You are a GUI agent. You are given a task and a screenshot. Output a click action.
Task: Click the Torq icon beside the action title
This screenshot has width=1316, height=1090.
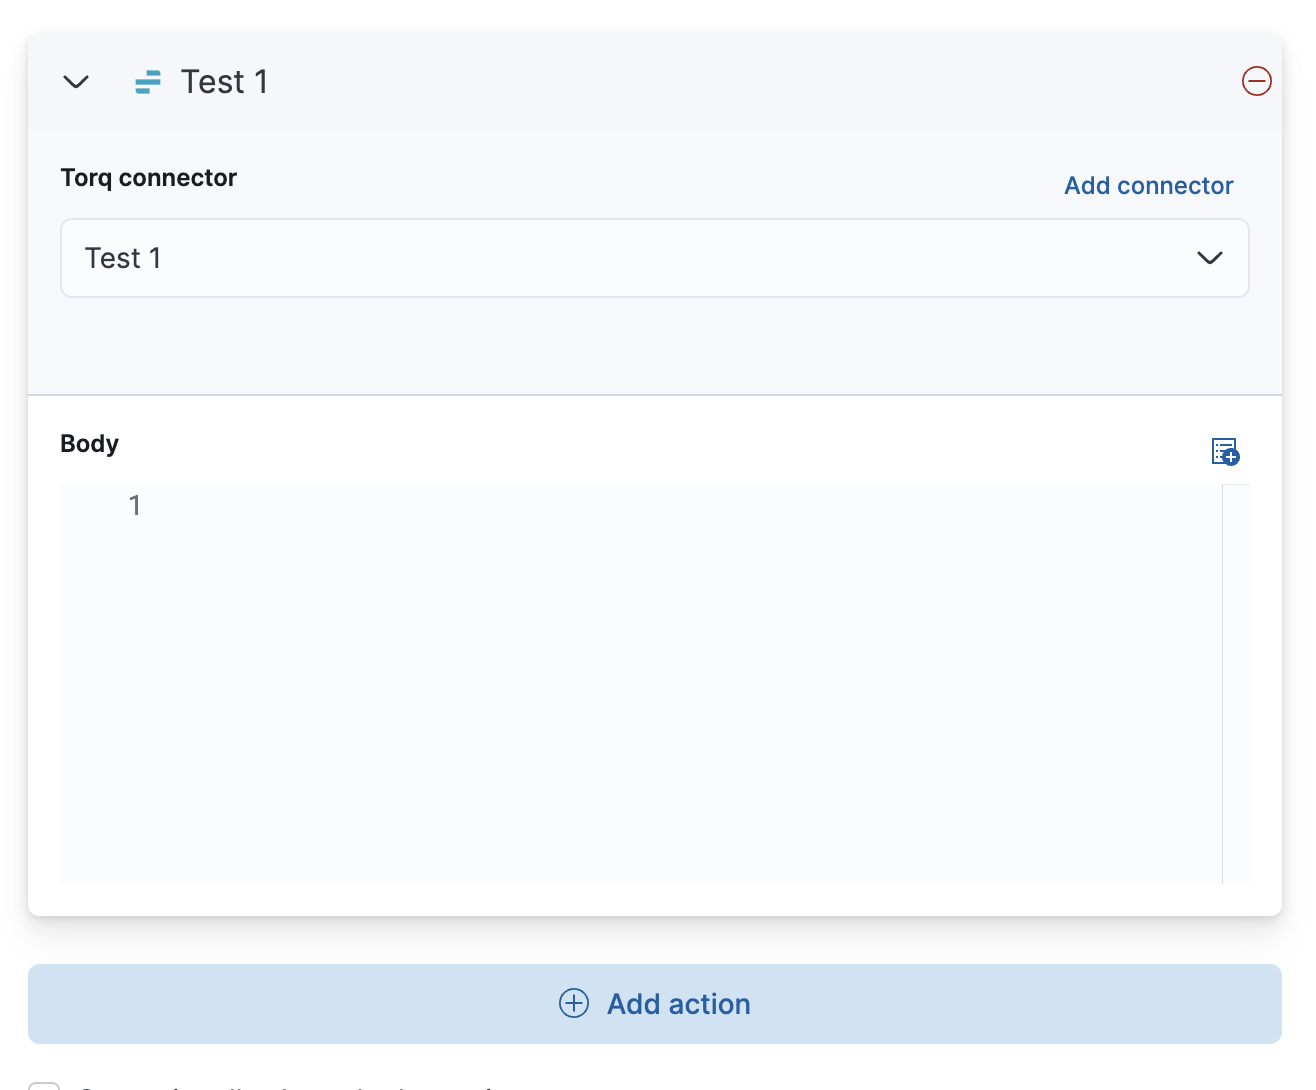click(148, 81)
